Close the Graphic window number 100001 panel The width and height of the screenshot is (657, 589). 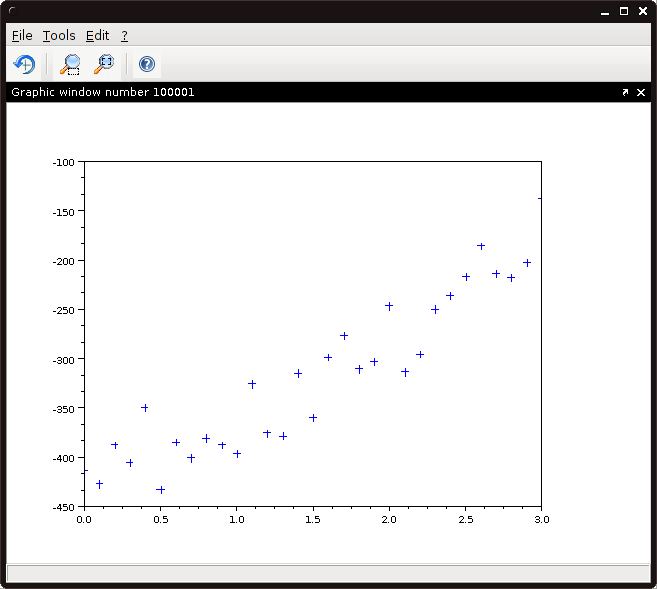coord(641,92)
